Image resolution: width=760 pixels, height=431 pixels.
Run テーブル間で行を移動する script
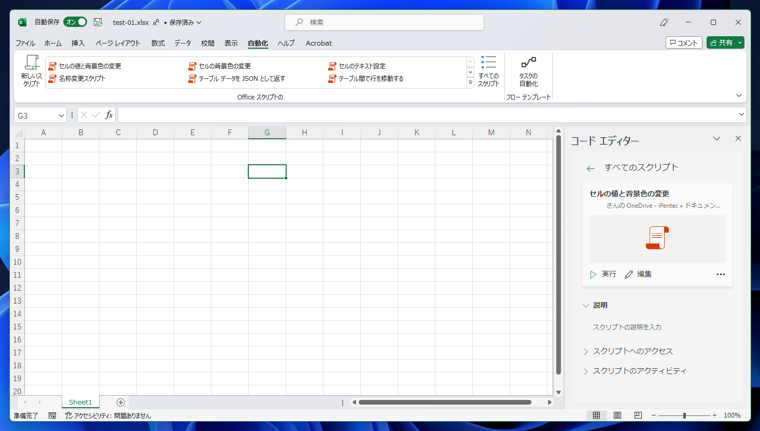click(365, 79)
